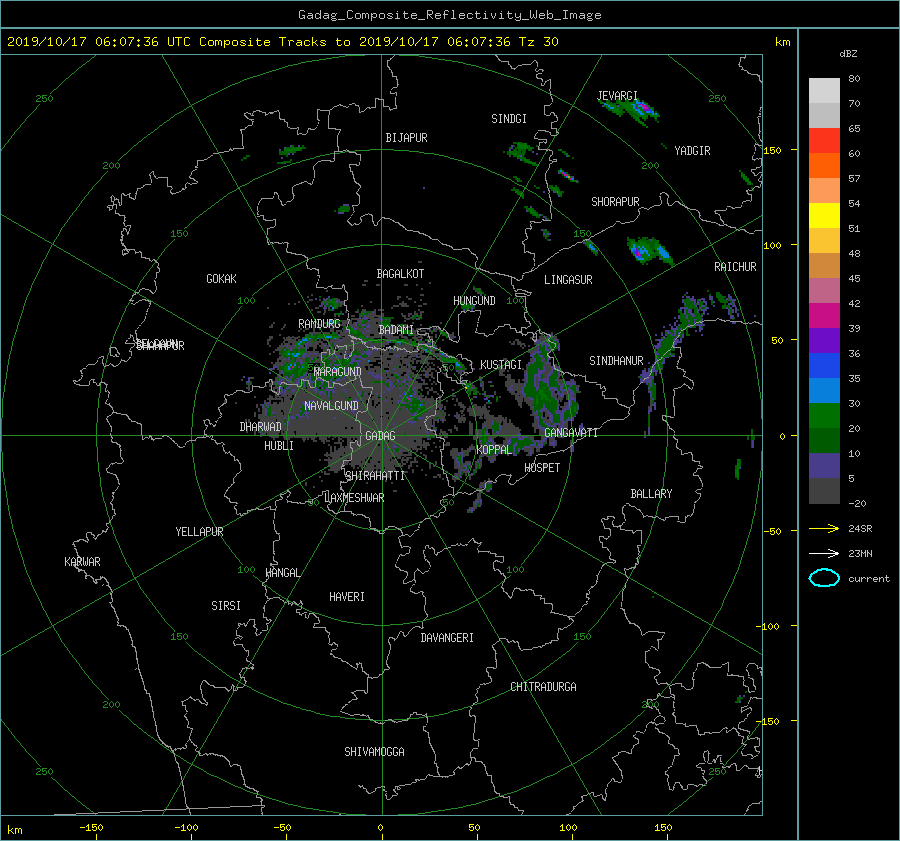The image size is (900, 841).
Task: Click the white 23MN arrow legend icon
Action: coord(824,553)
